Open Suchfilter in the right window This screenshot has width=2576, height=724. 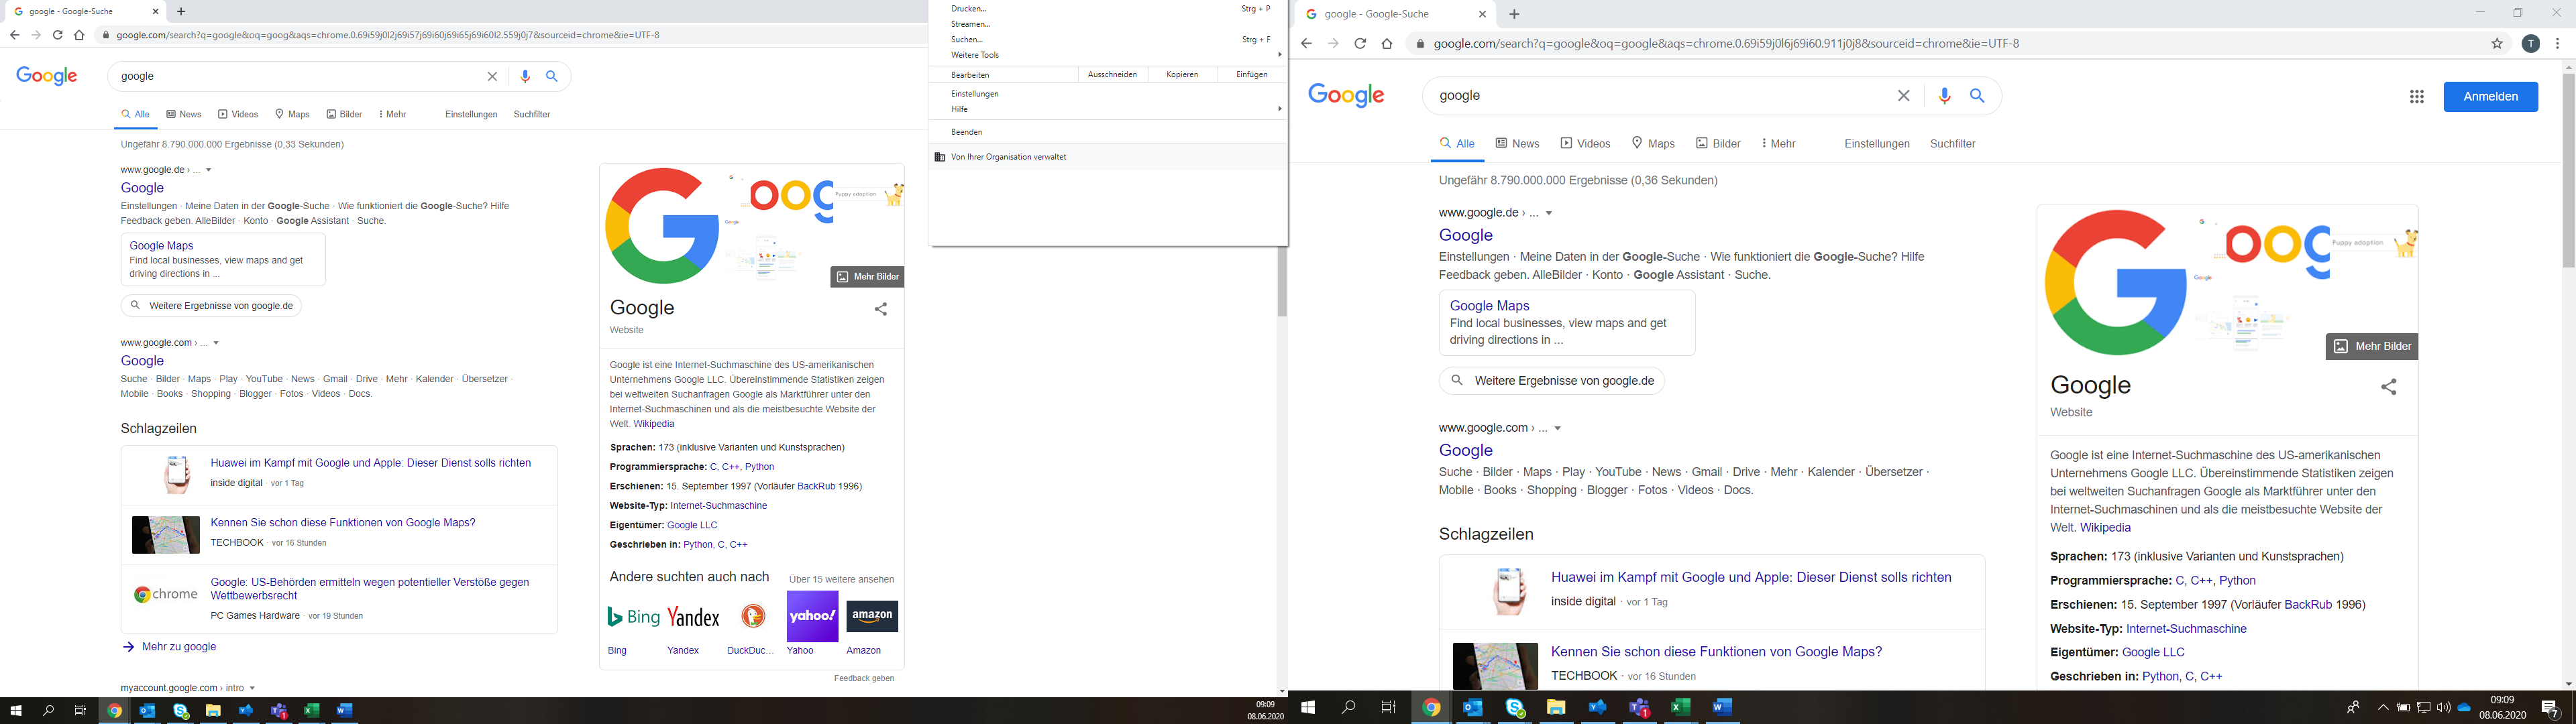pyautogui.click(x=1952, y=144)
